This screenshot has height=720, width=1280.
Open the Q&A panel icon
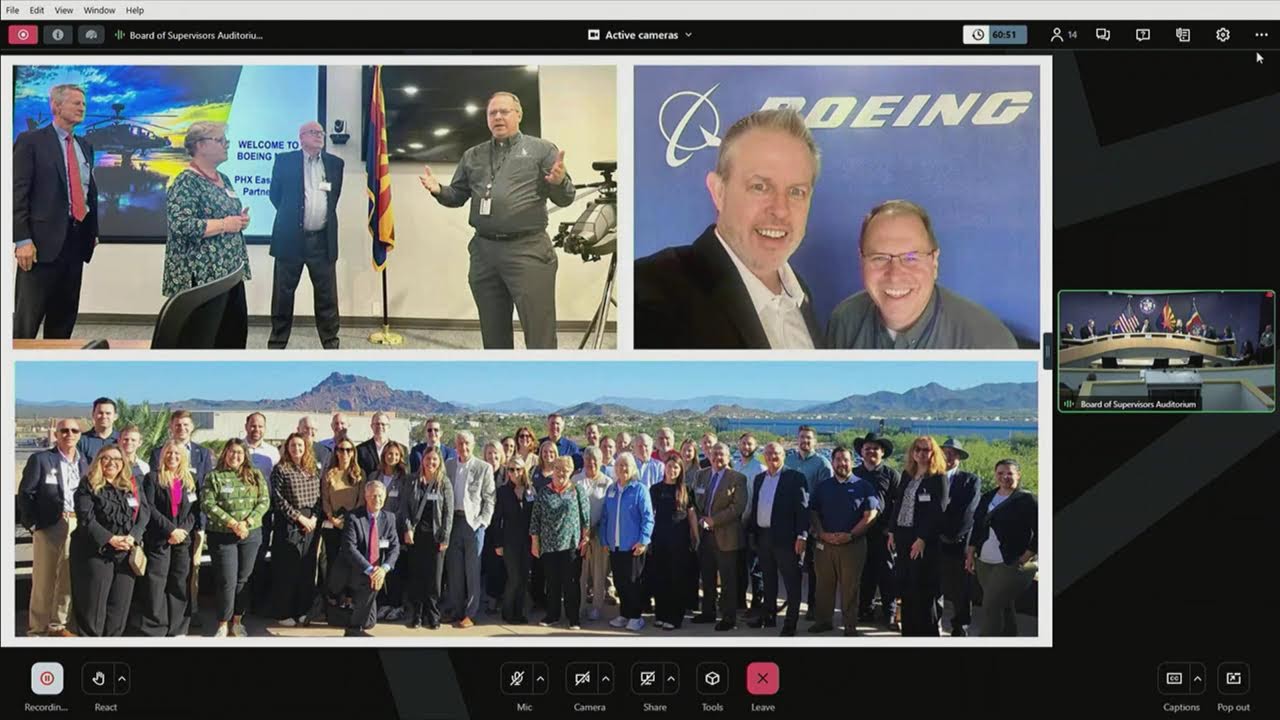pyautogui.click(x=1143, y=35)
